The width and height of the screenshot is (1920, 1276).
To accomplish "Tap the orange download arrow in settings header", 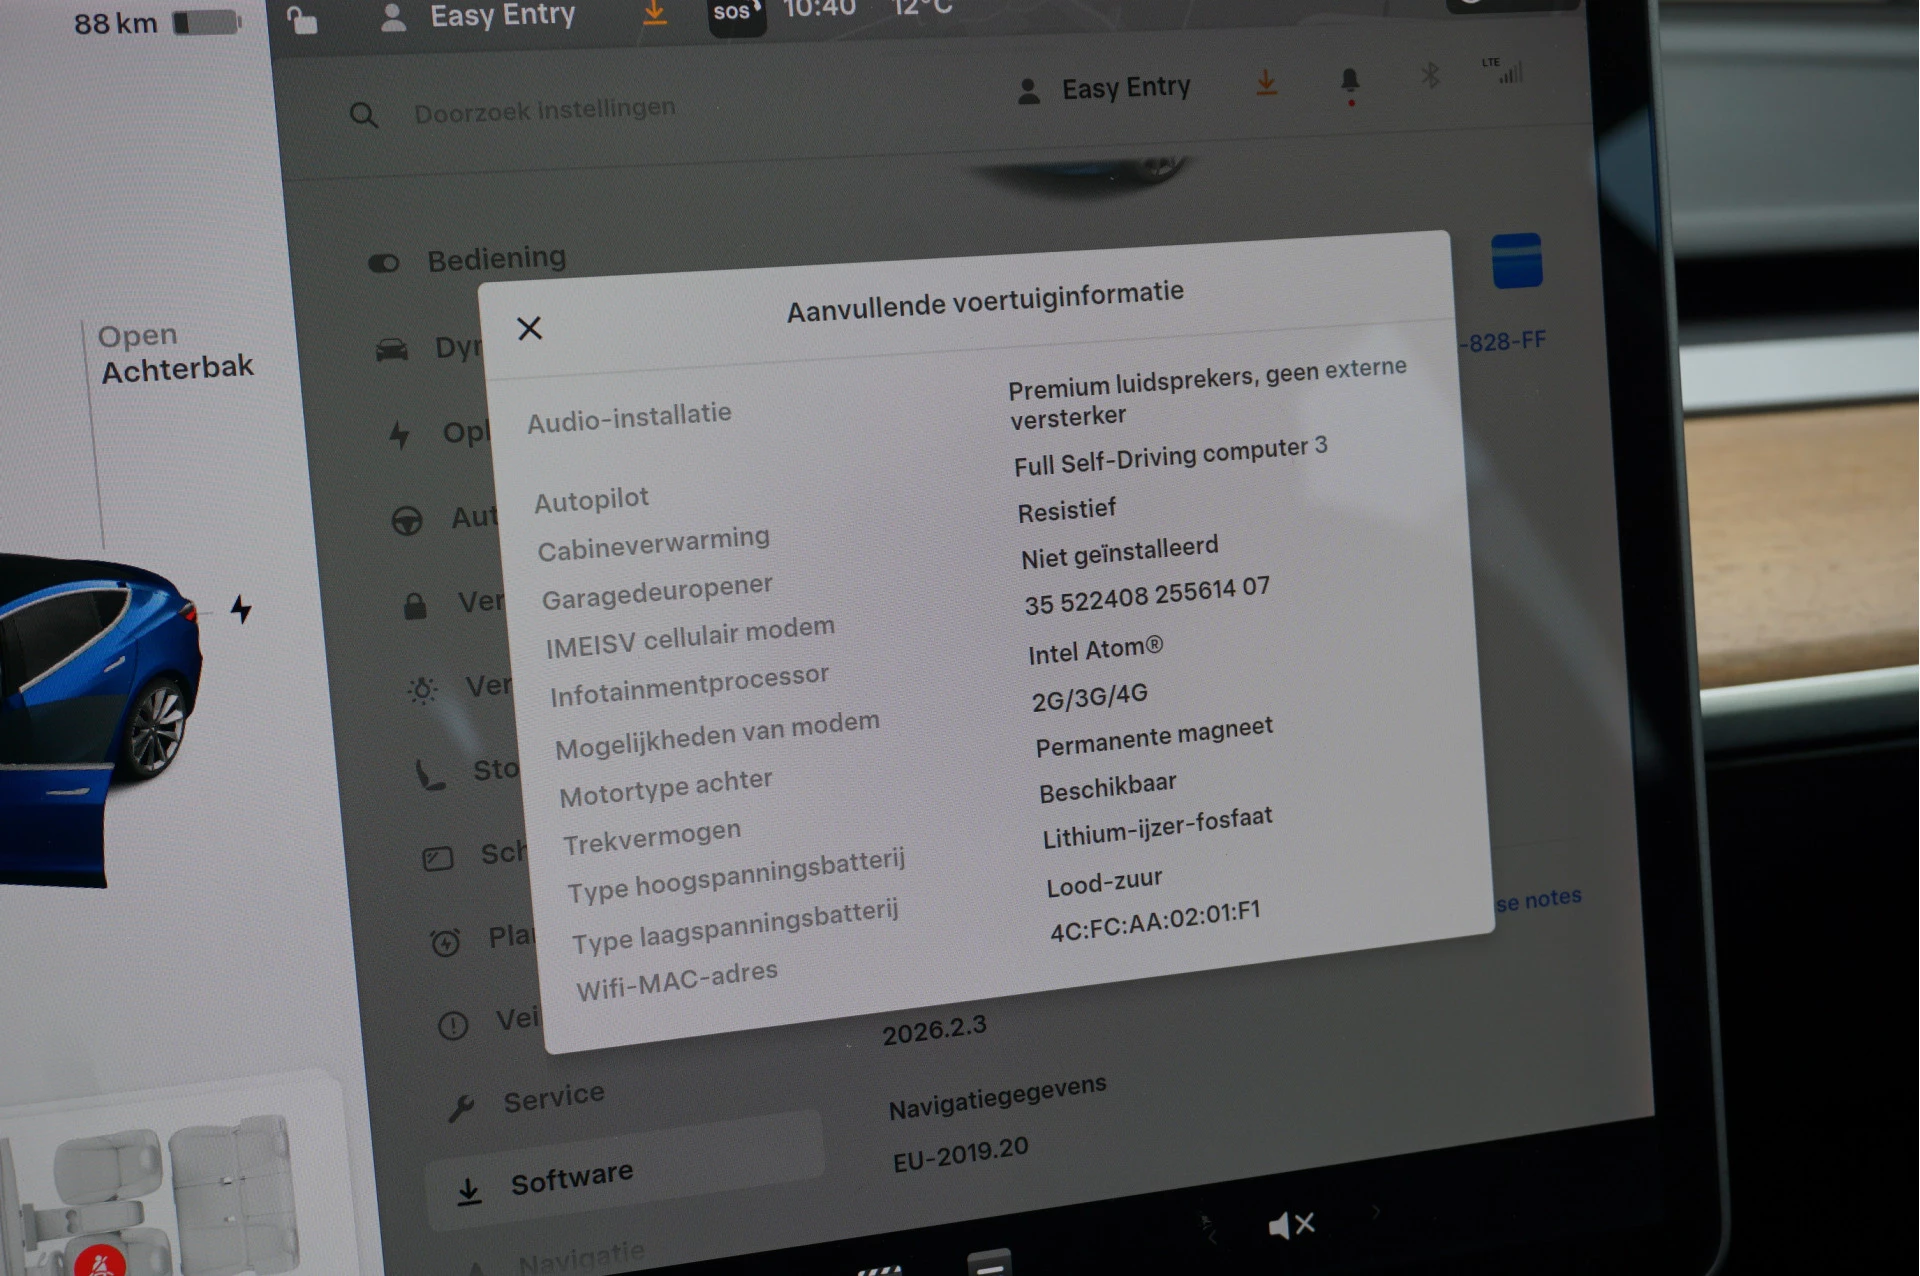I will click(1266, 82).
